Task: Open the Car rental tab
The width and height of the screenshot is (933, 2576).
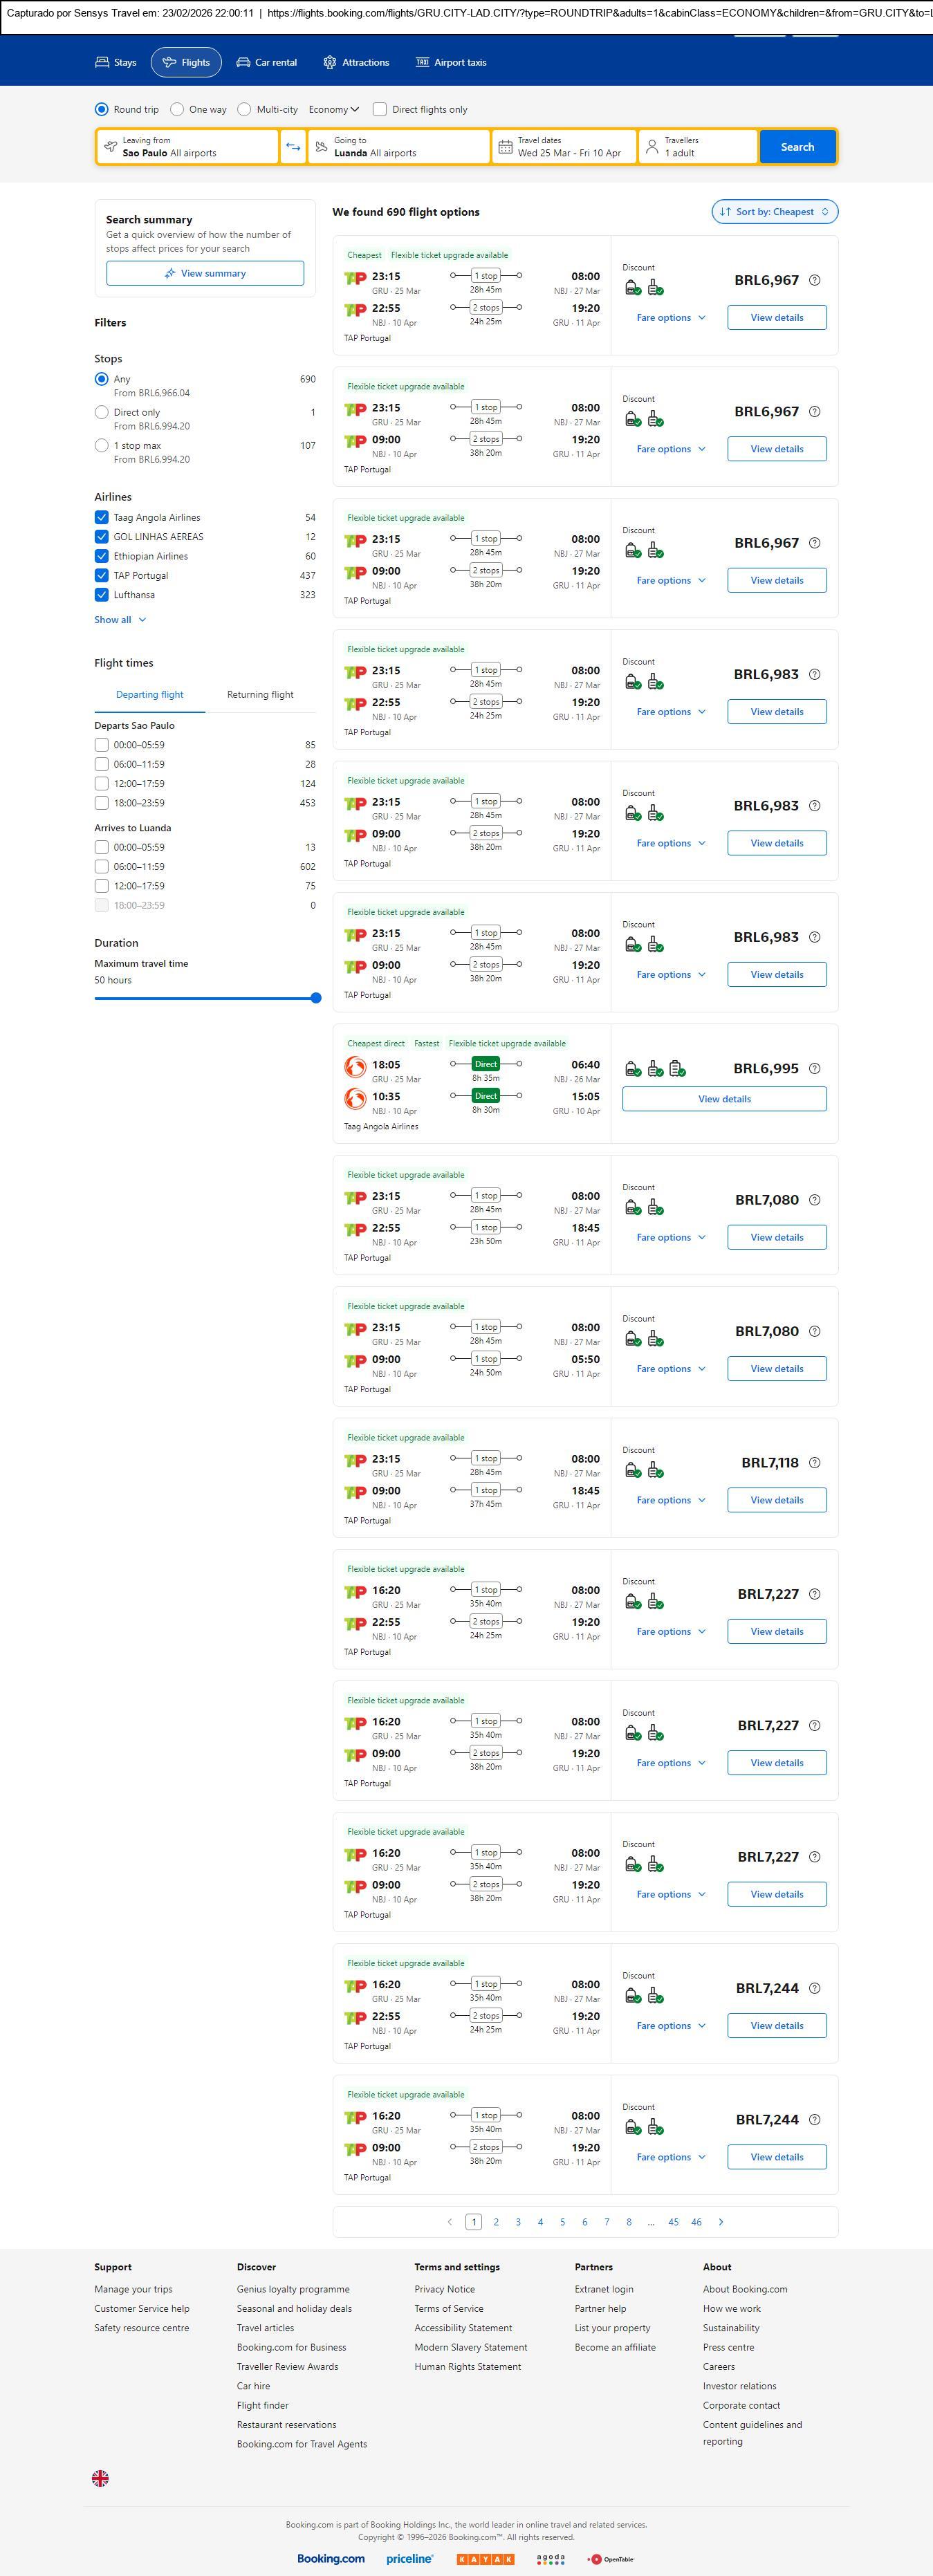Action: pyautogui.click(x=266, y=62)
